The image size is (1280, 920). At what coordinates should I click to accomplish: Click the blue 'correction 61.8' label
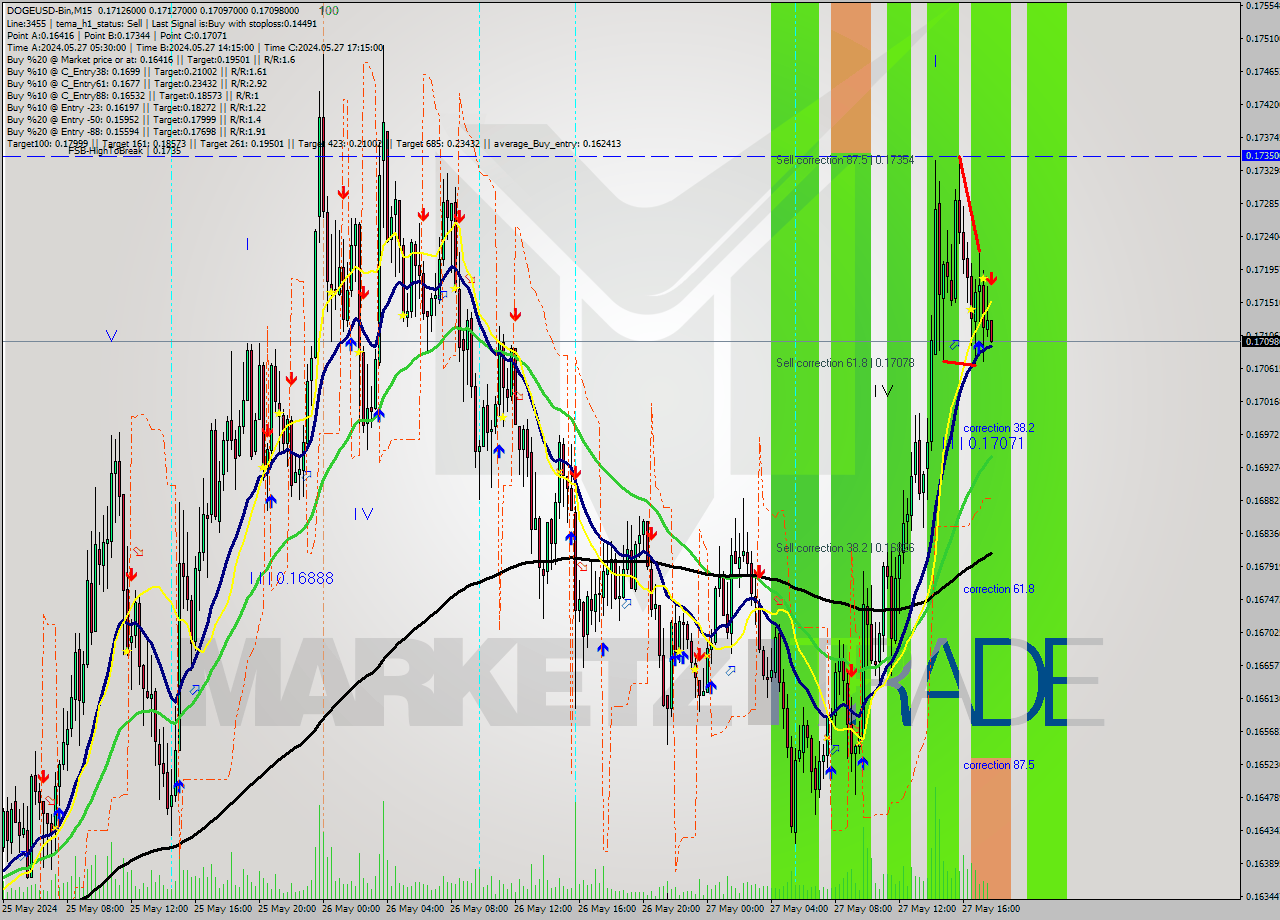click(x=998, y=589)
